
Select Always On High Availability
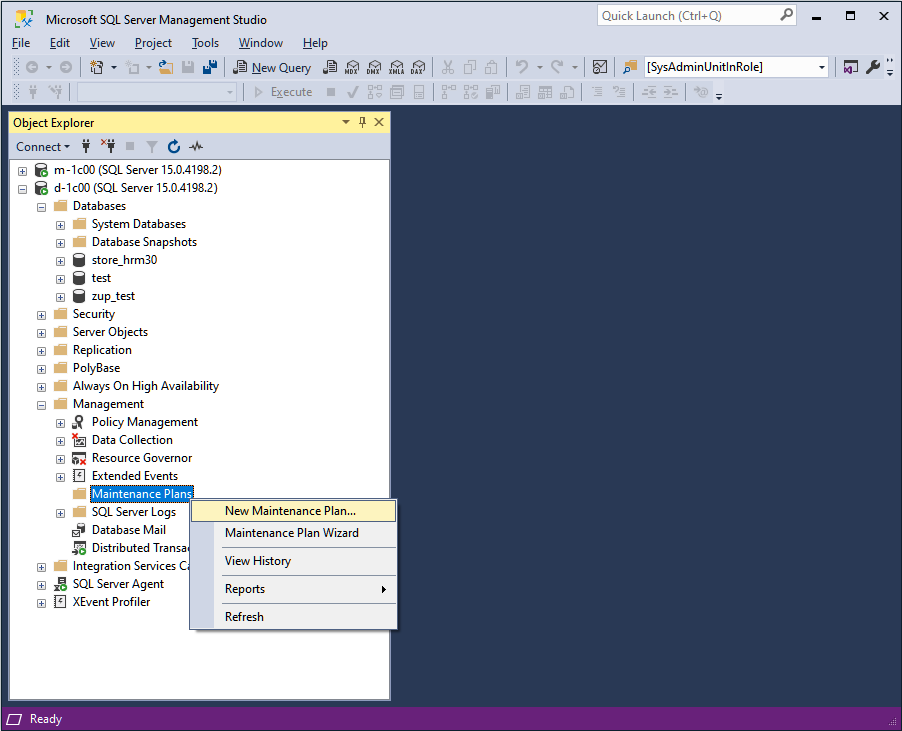click(x=146, y=386)
